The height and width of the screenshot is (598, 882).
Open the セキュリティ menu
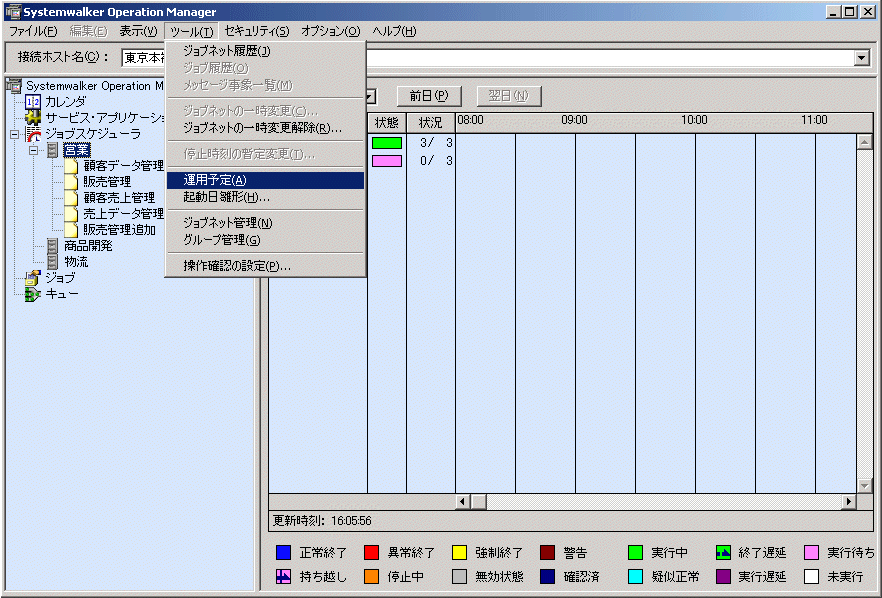click(x=256, y=32)
